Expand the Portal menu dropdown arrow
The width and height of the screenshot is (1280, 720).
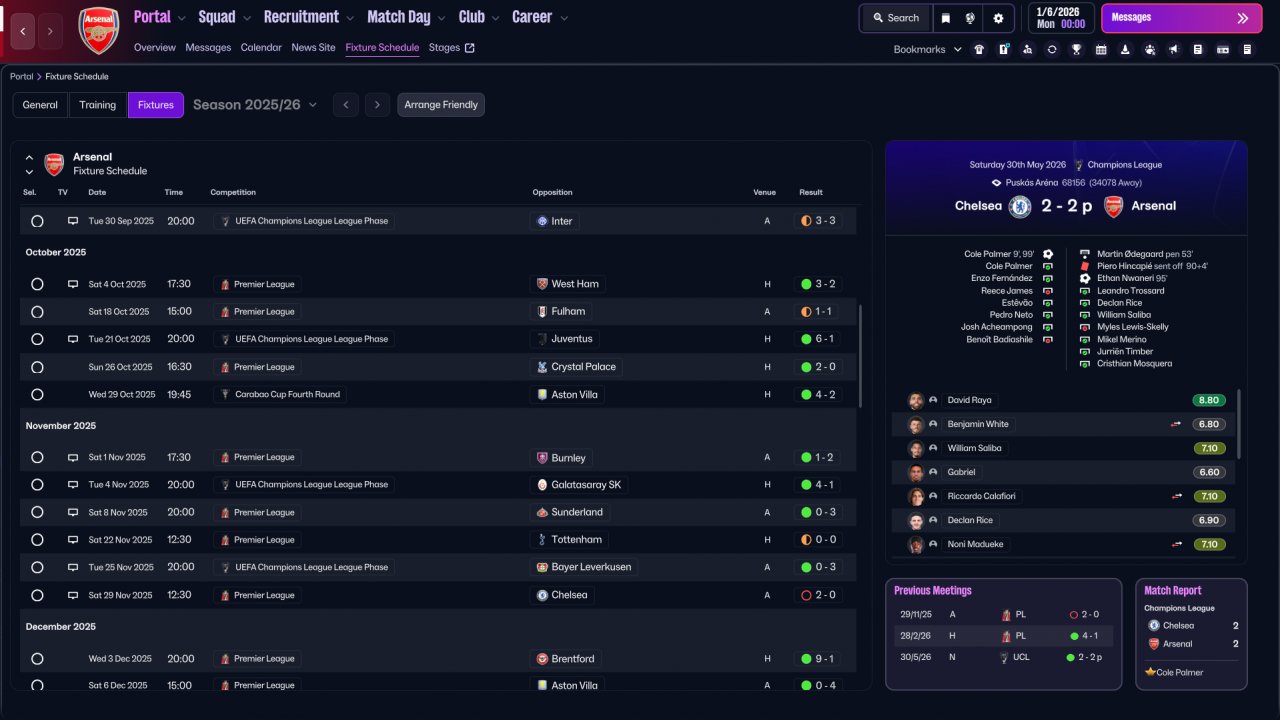pyautogui.click(x=181, y=18)
